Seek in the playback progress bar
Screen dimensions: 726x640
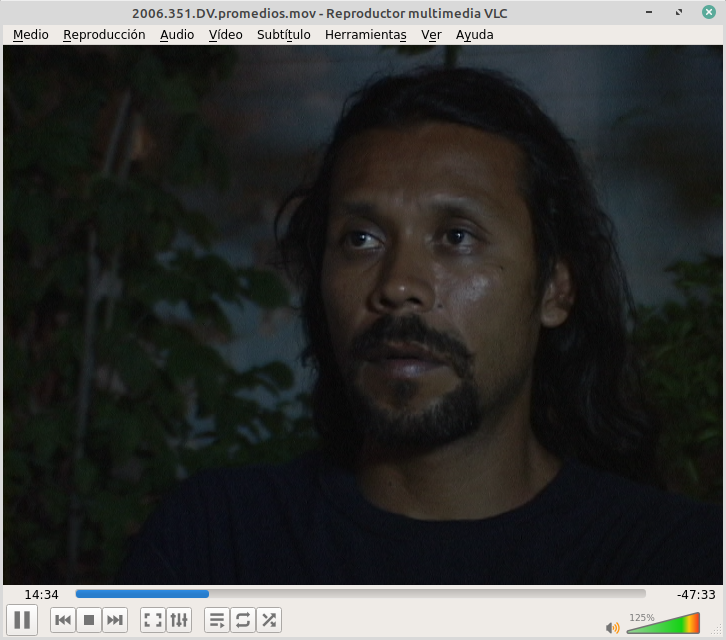(360, 594)
